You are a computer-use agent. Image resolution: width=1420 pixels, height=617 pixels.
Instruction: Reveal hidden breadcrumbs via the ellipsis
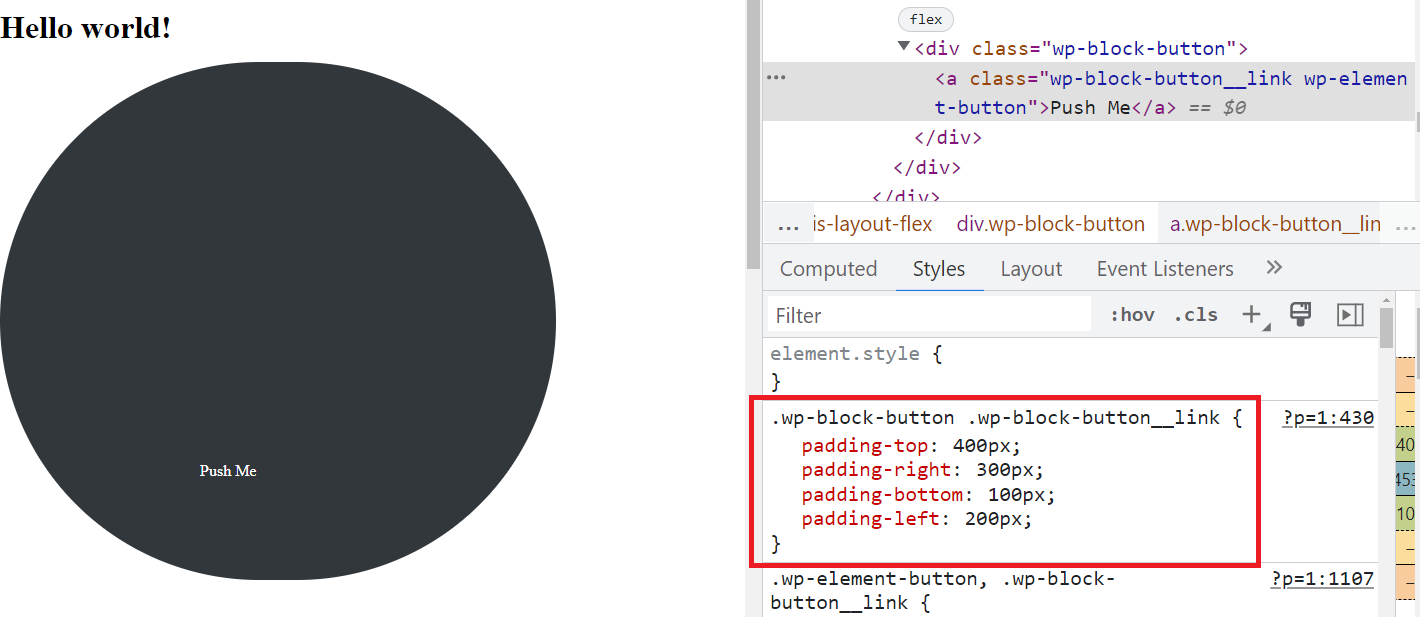pyautogui.click(x=789, y=223)
